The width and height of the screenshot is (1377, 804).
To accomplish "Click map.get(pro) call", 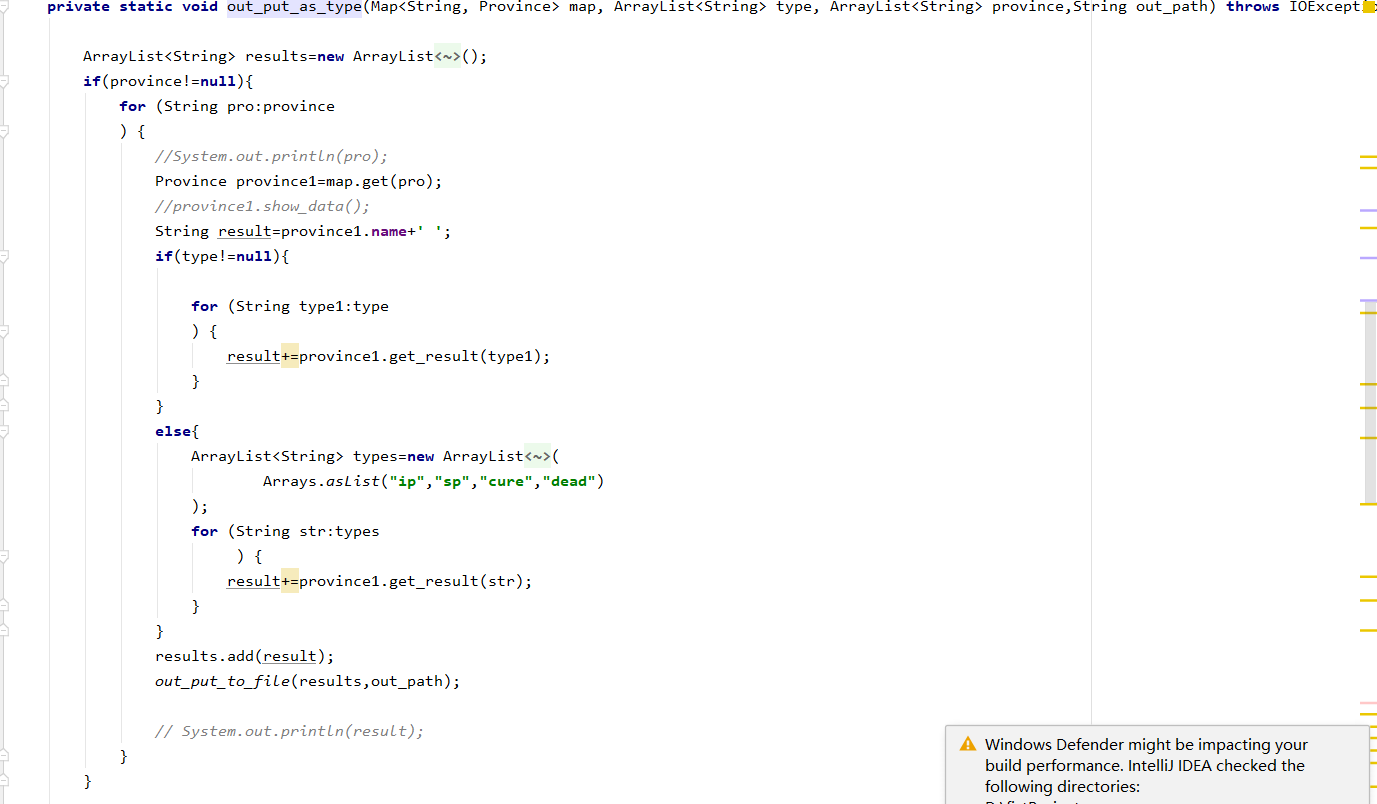I will pyautogui.click(x=380, y=181).
